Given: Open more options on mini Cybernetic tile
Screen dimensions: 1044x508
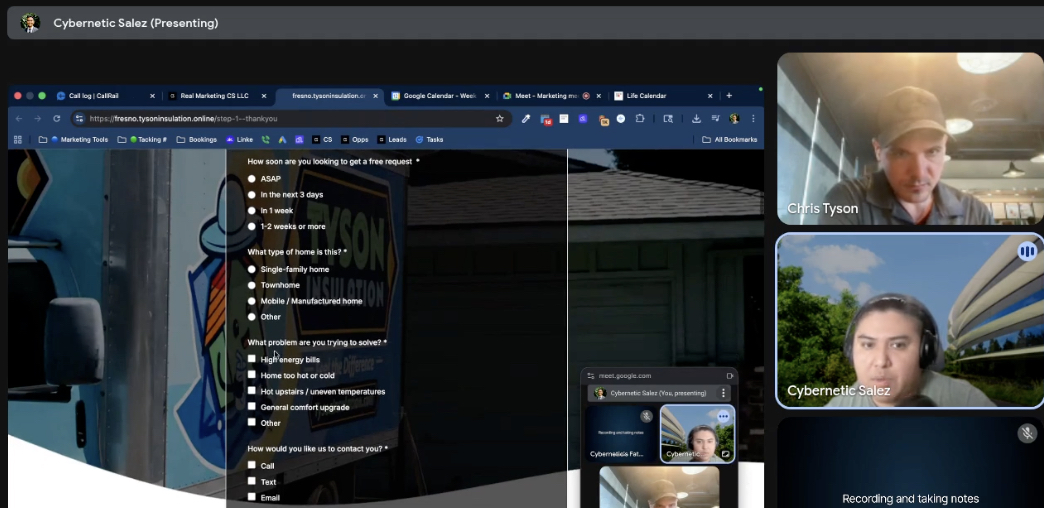Looking at the screenshot, I should (723, 416).
